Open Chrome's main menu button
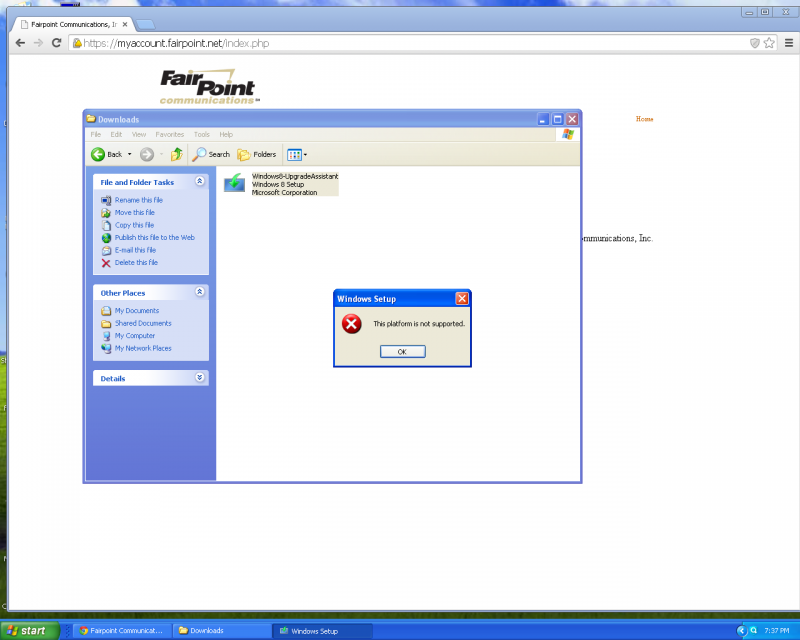This screenshot has height=640, width=800. (x=789, y=43)
